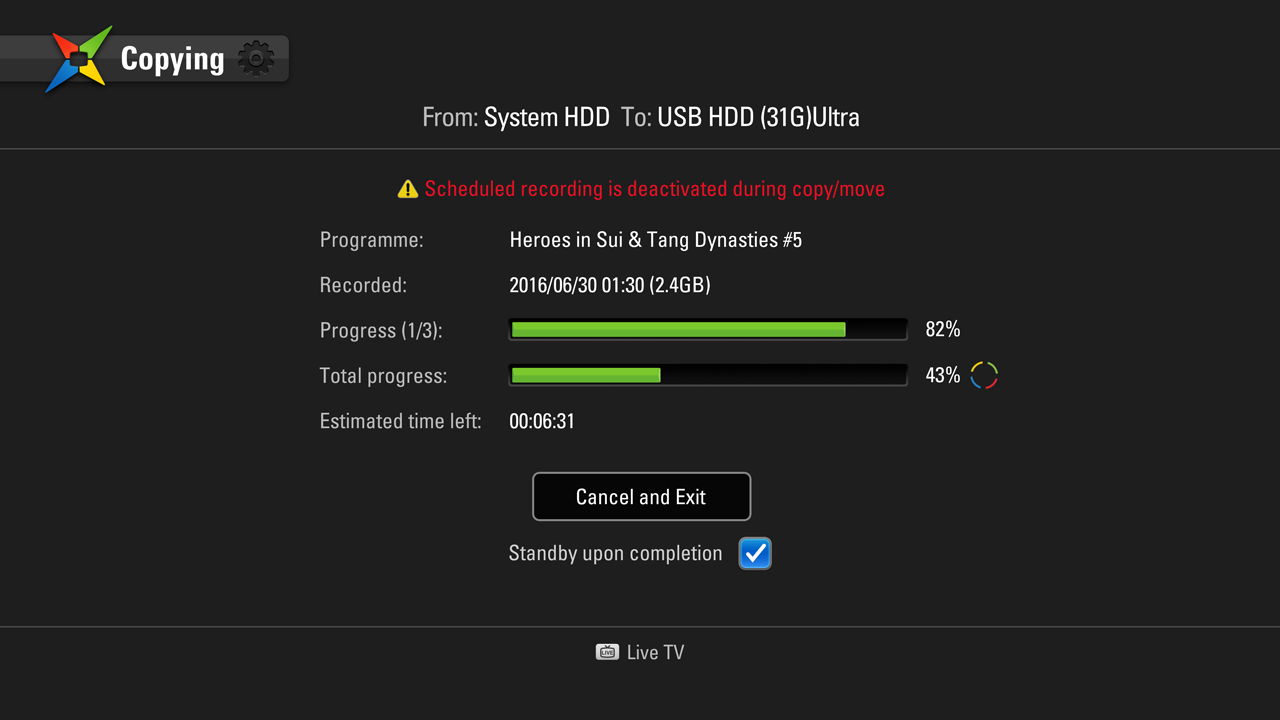Click the Total progress bar
The image size is (1280, 720).
click(708, 375)
